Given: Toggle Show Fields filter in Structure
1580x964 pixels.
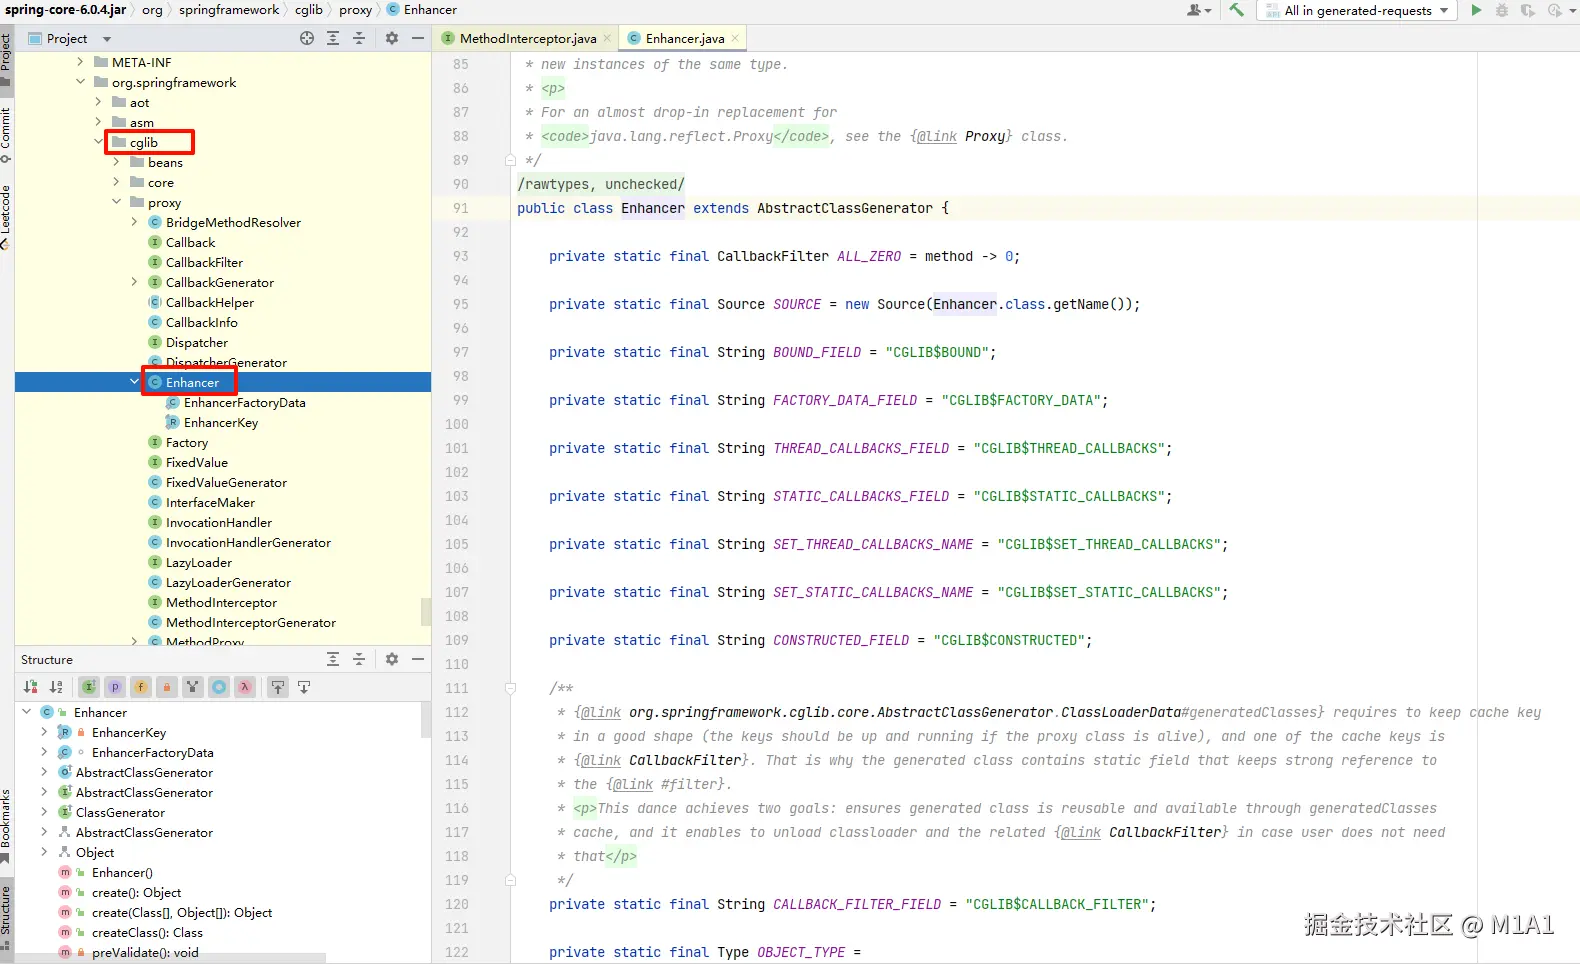Looking at the screenshot, I should point(141,687).
